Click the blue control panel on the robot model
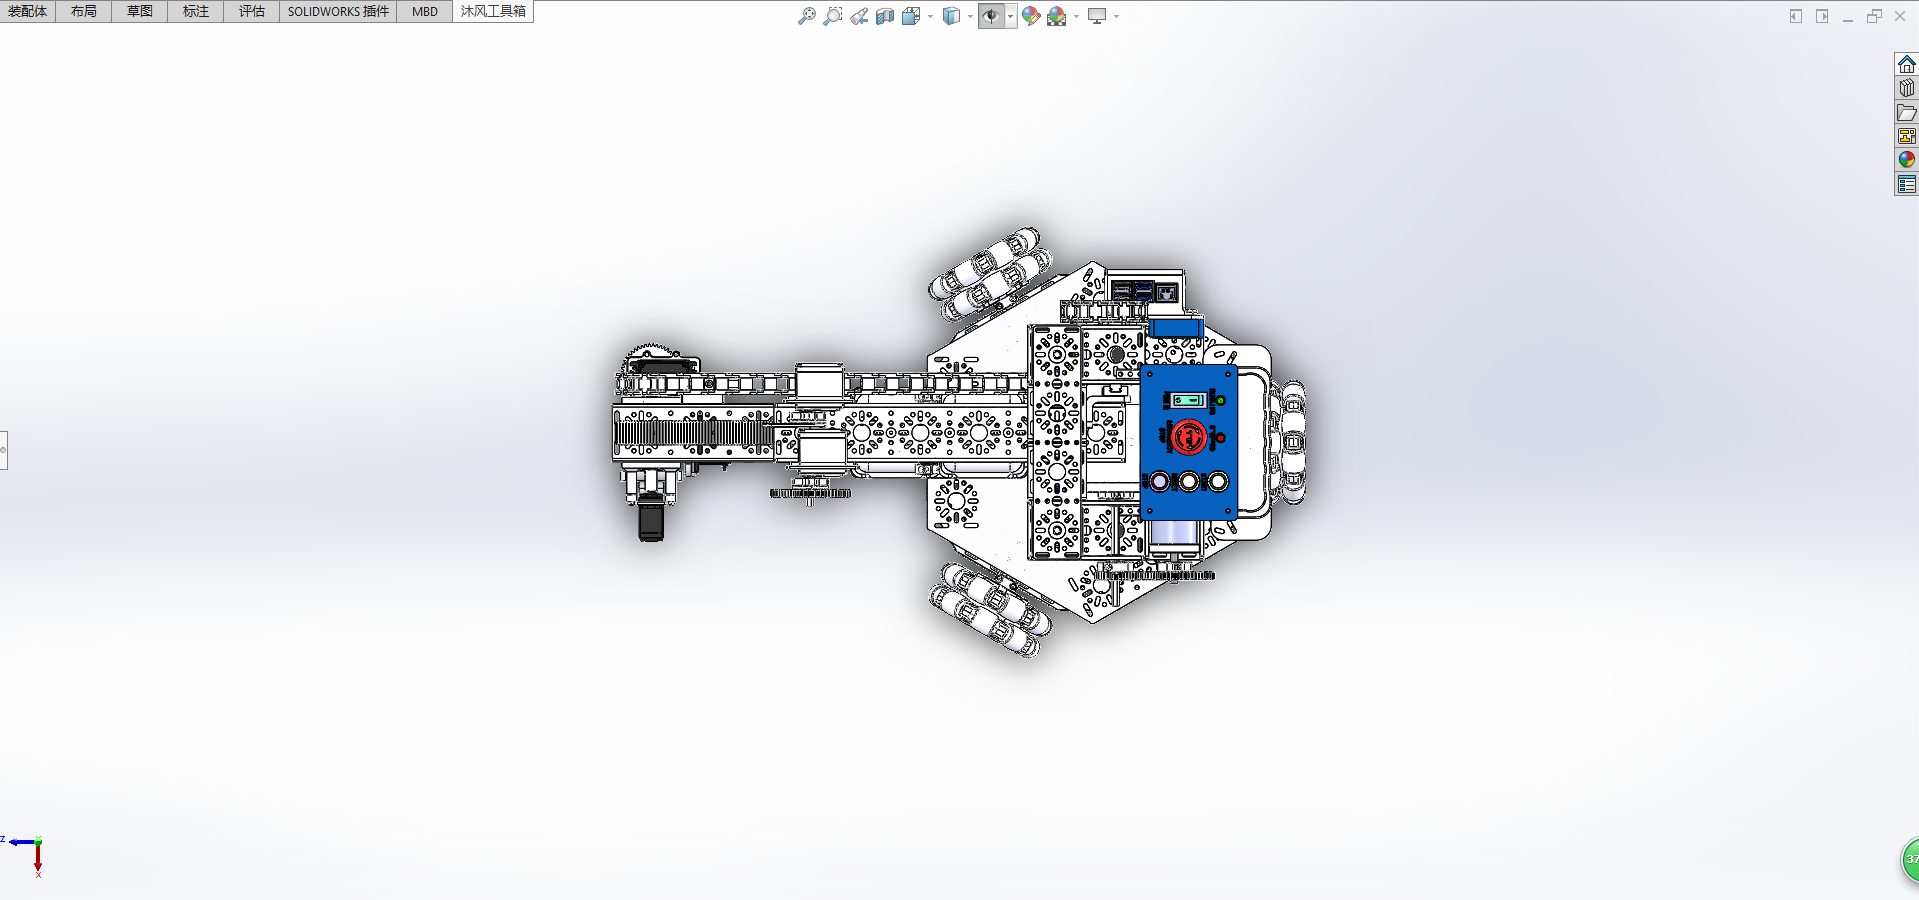The width and height of the screenshot is (1919, 900). point(1189,441)
